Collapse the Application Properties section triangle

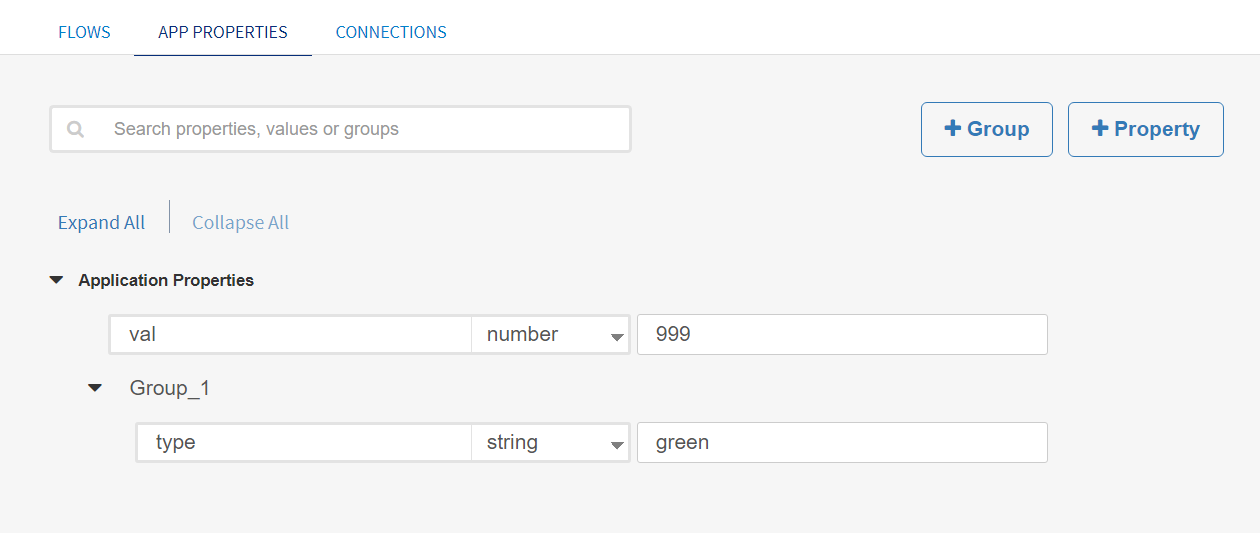(x=56, y=280)
